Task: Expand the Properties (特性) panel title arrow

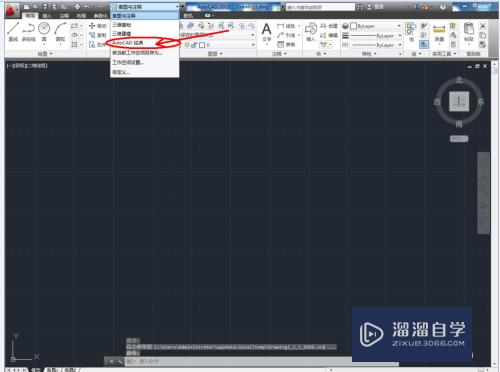Action: coord(376,54)
